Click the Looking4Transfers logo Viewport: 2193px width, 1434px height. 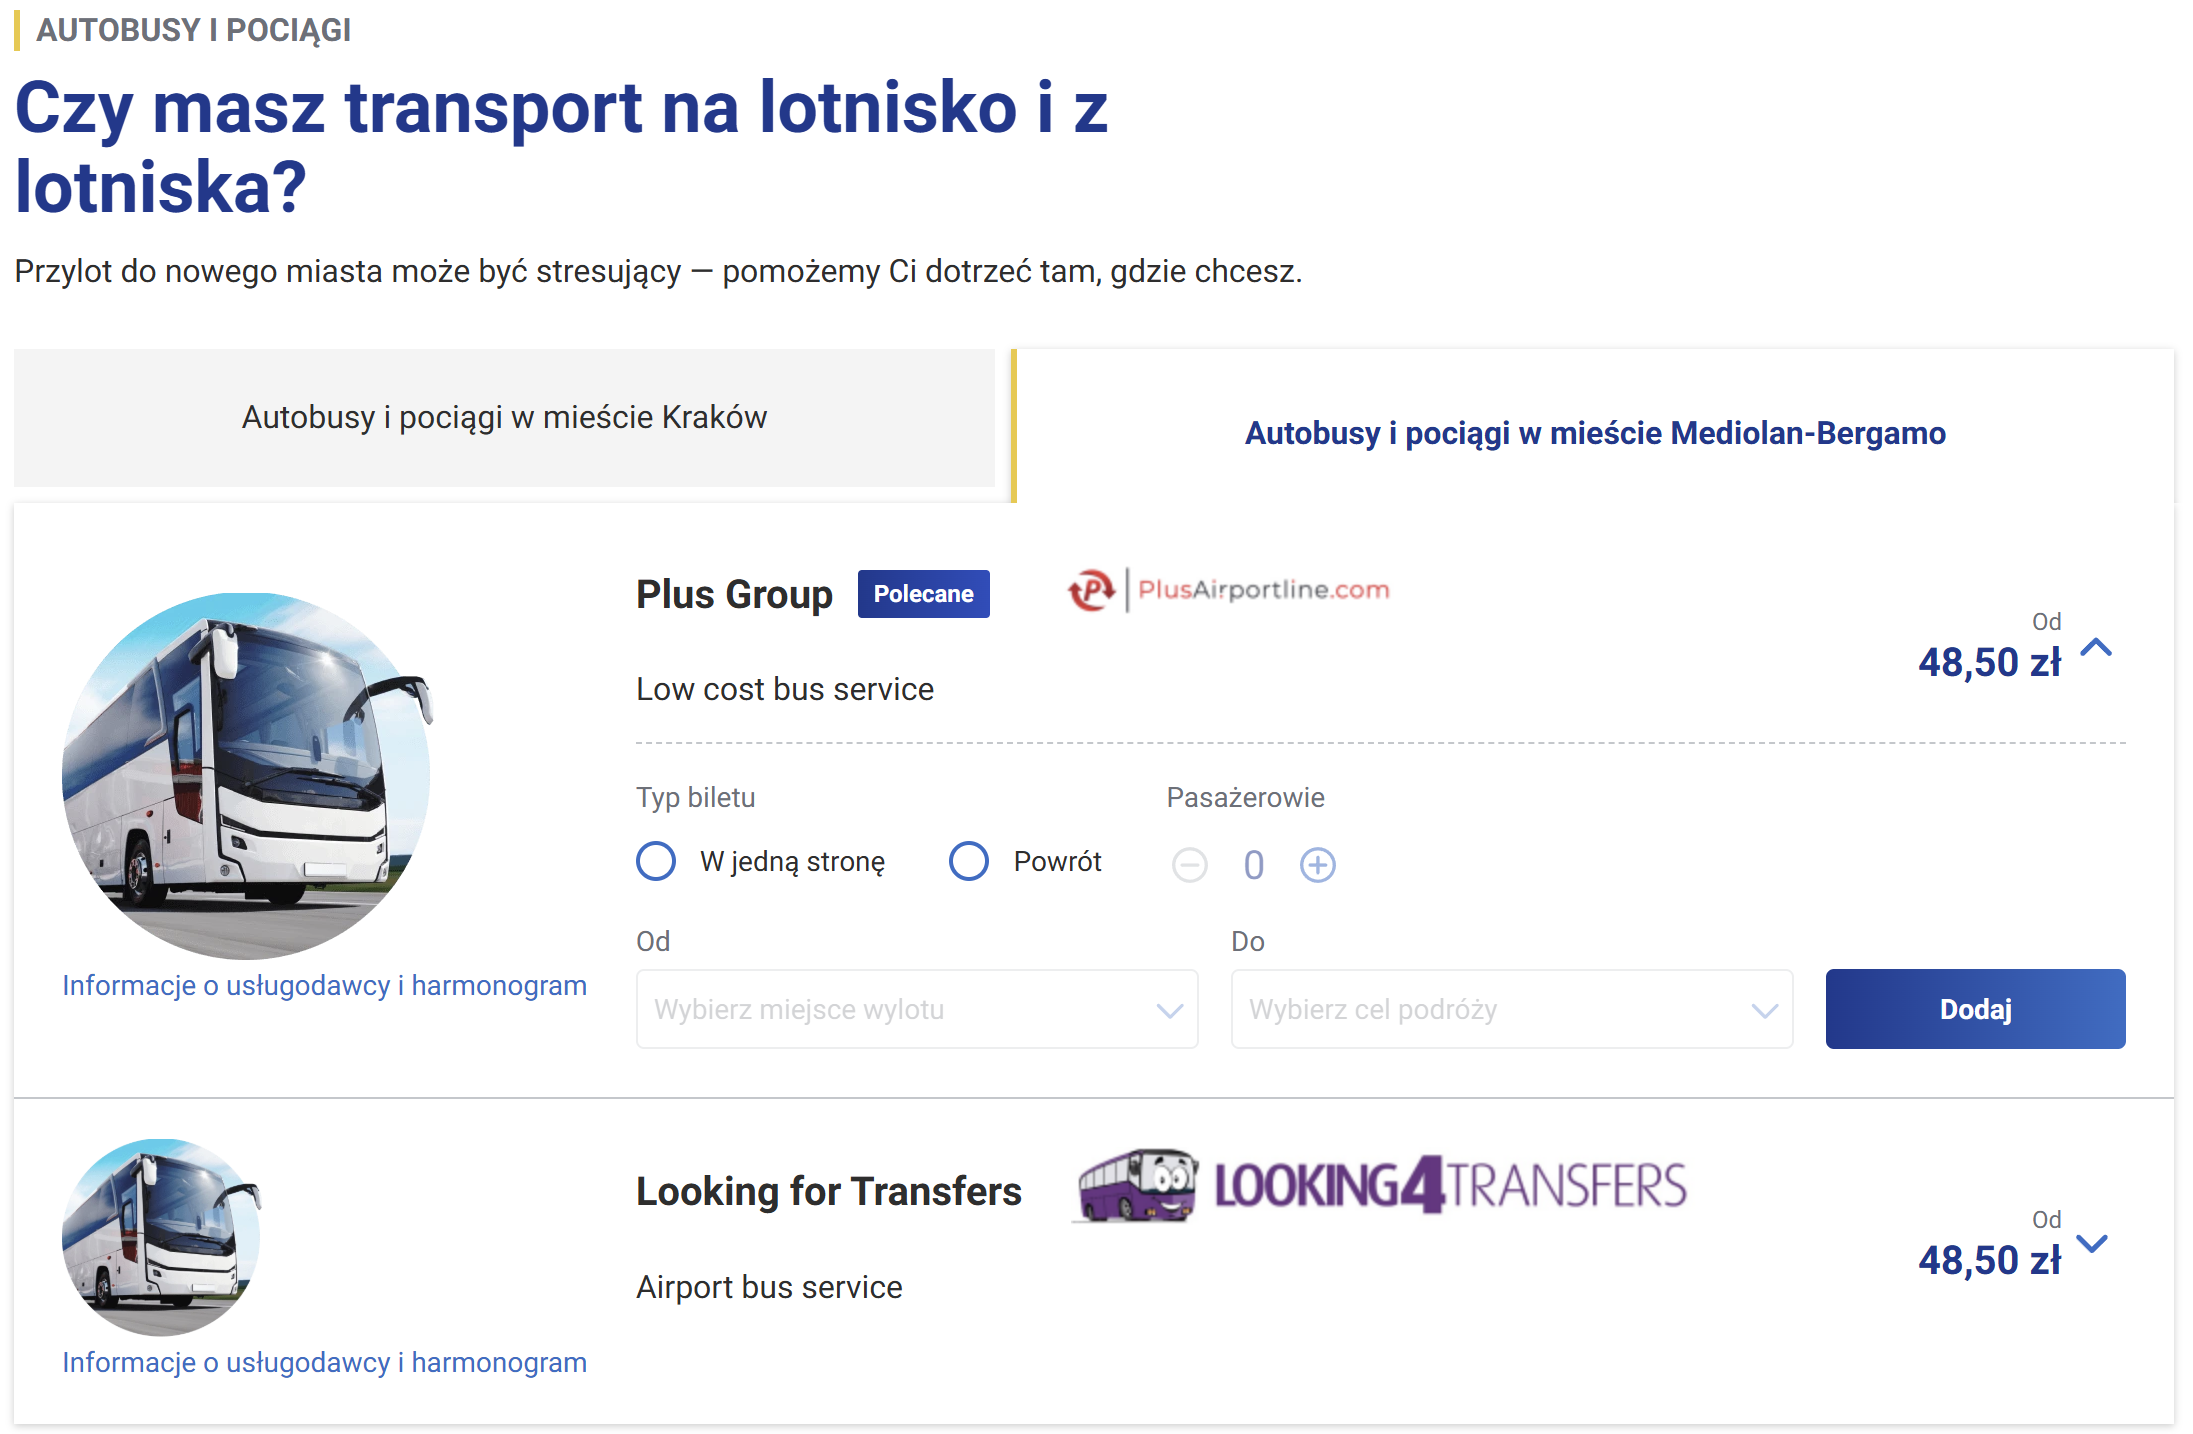pos(1380,1186)
